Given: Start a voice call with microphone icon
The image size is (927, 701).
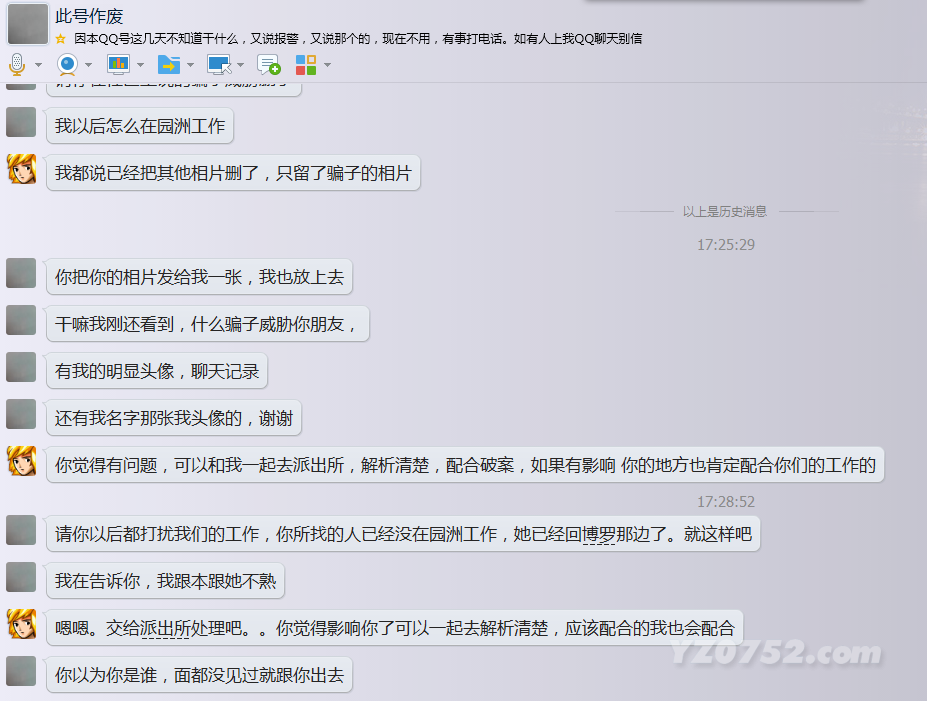Looking at the screenshot, I should tap(17, 65).
